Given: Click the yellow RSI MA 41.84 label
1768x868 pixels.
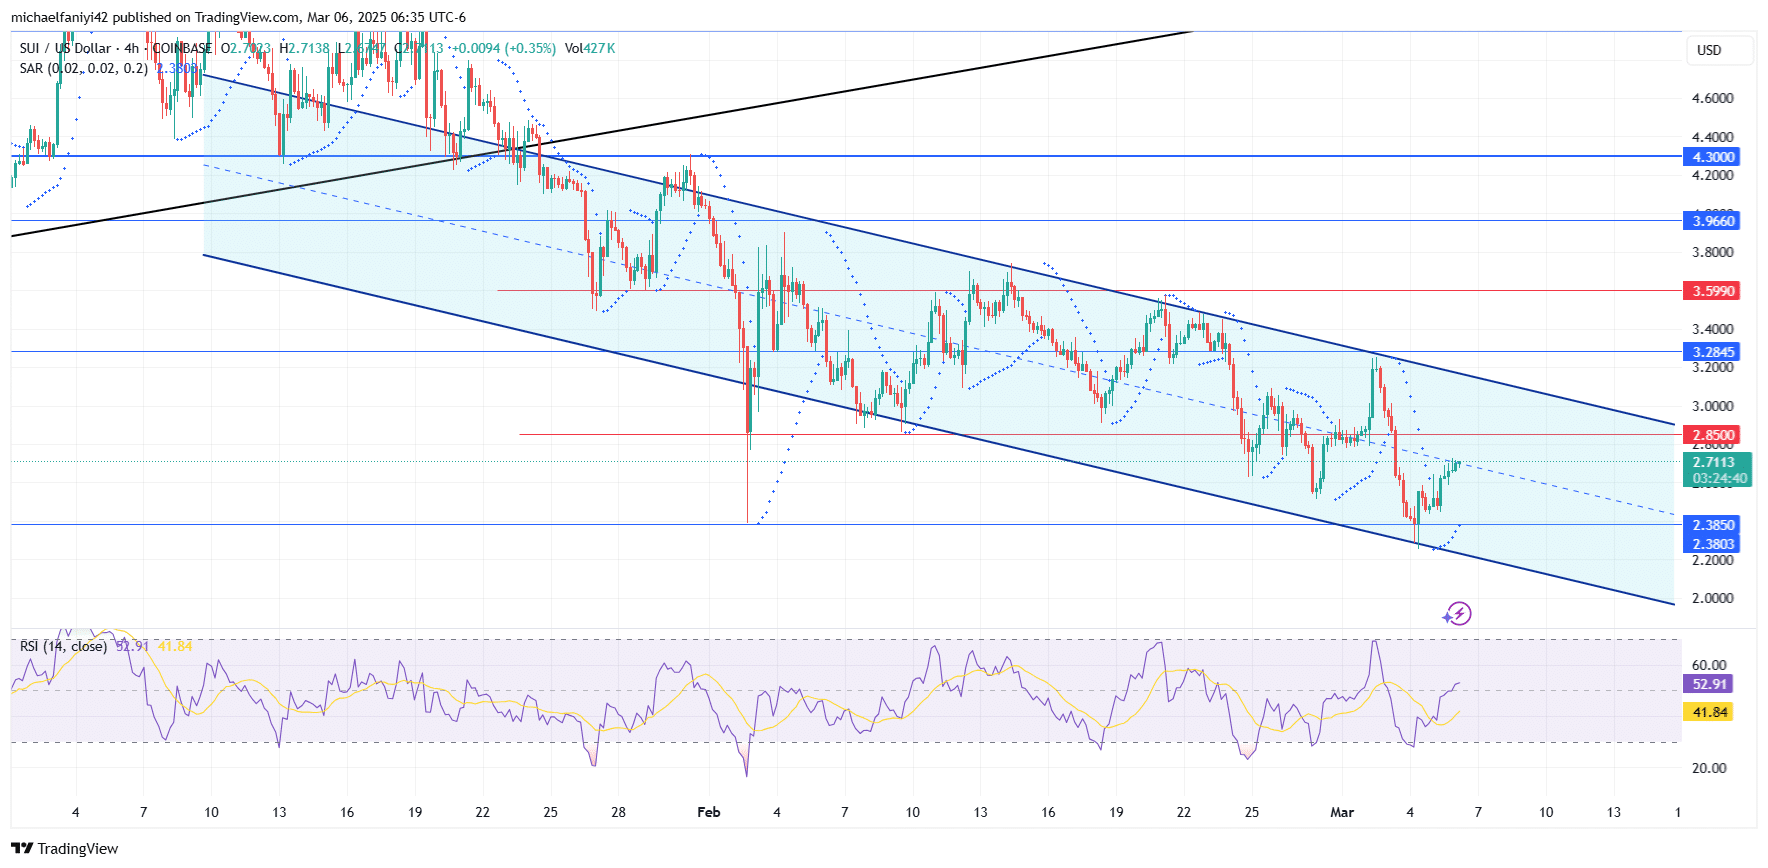Looking at the screenshot, I should pyautogui.click(x=1709, y=712).
